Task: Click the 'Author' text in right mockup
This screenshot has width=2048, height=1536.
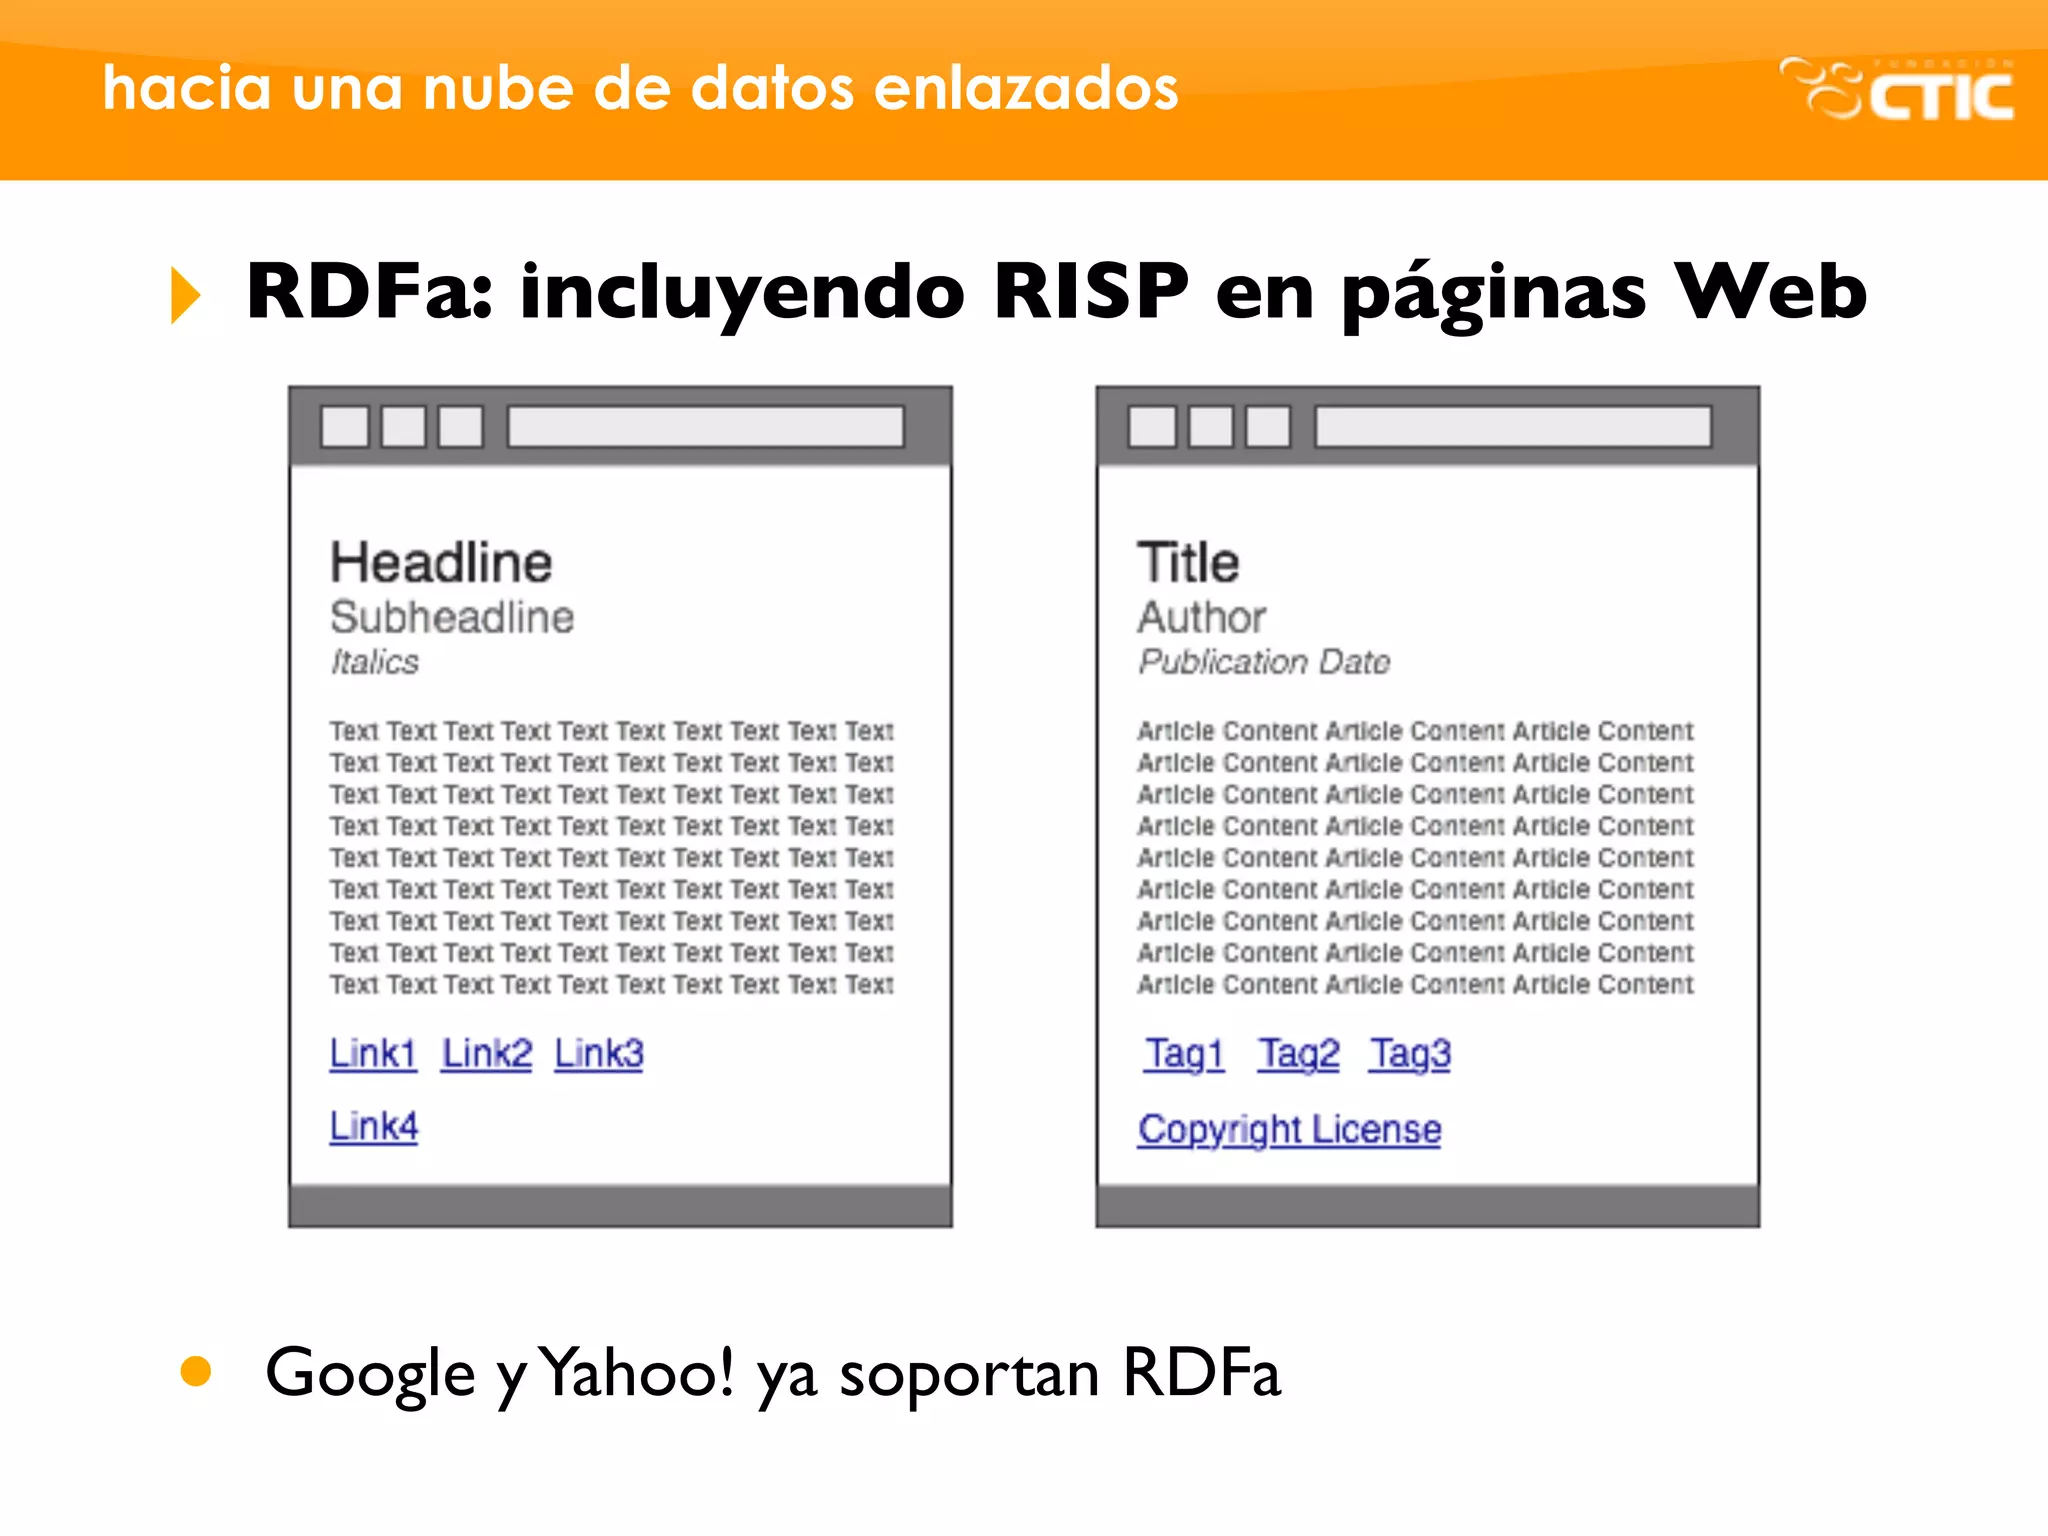Action: 1202,617
